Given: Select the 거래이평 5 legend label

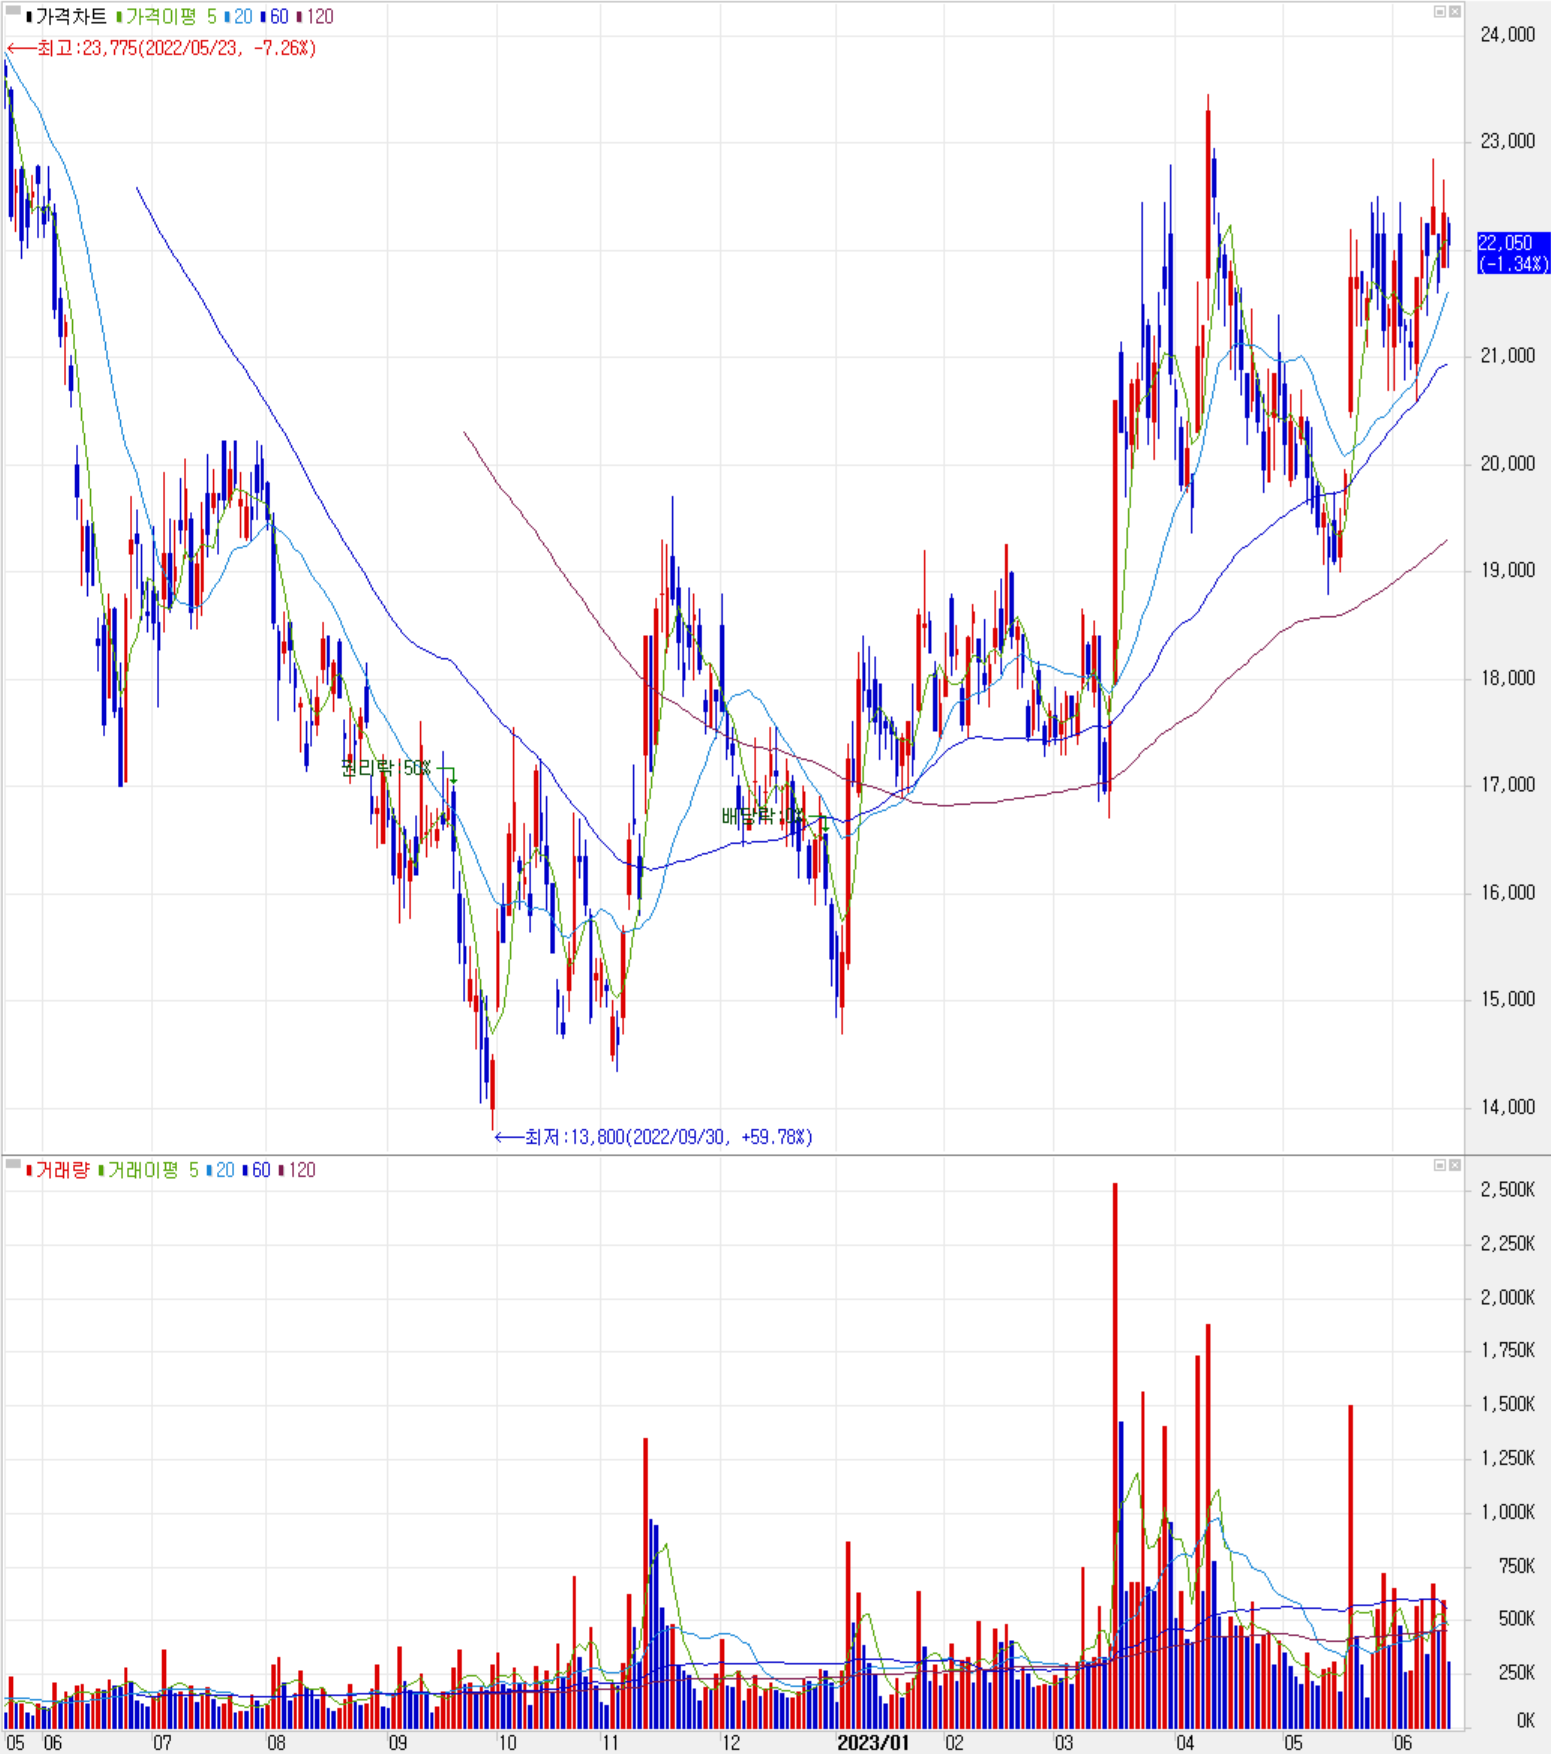Looking at the screenshot, I should pyautogui.click(x=148, y=1170).
